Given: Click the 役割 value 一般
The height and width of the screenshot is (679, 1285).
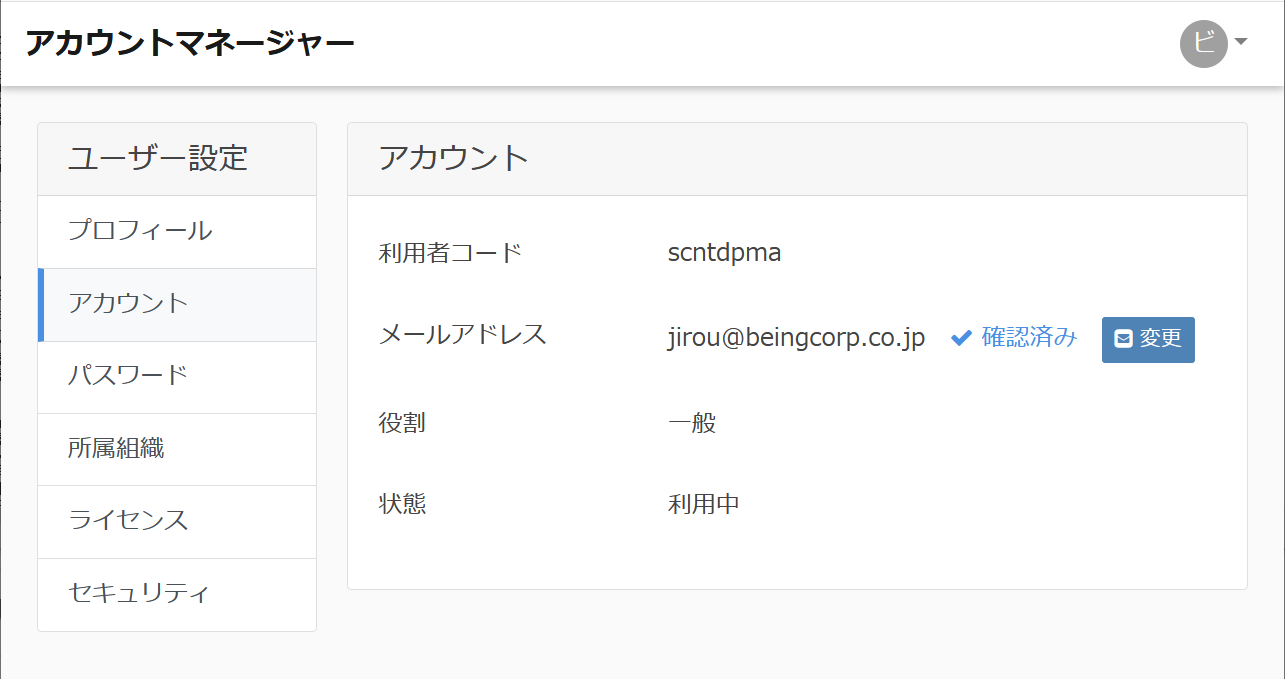Looking at the screenshot, I should point(692,423).
